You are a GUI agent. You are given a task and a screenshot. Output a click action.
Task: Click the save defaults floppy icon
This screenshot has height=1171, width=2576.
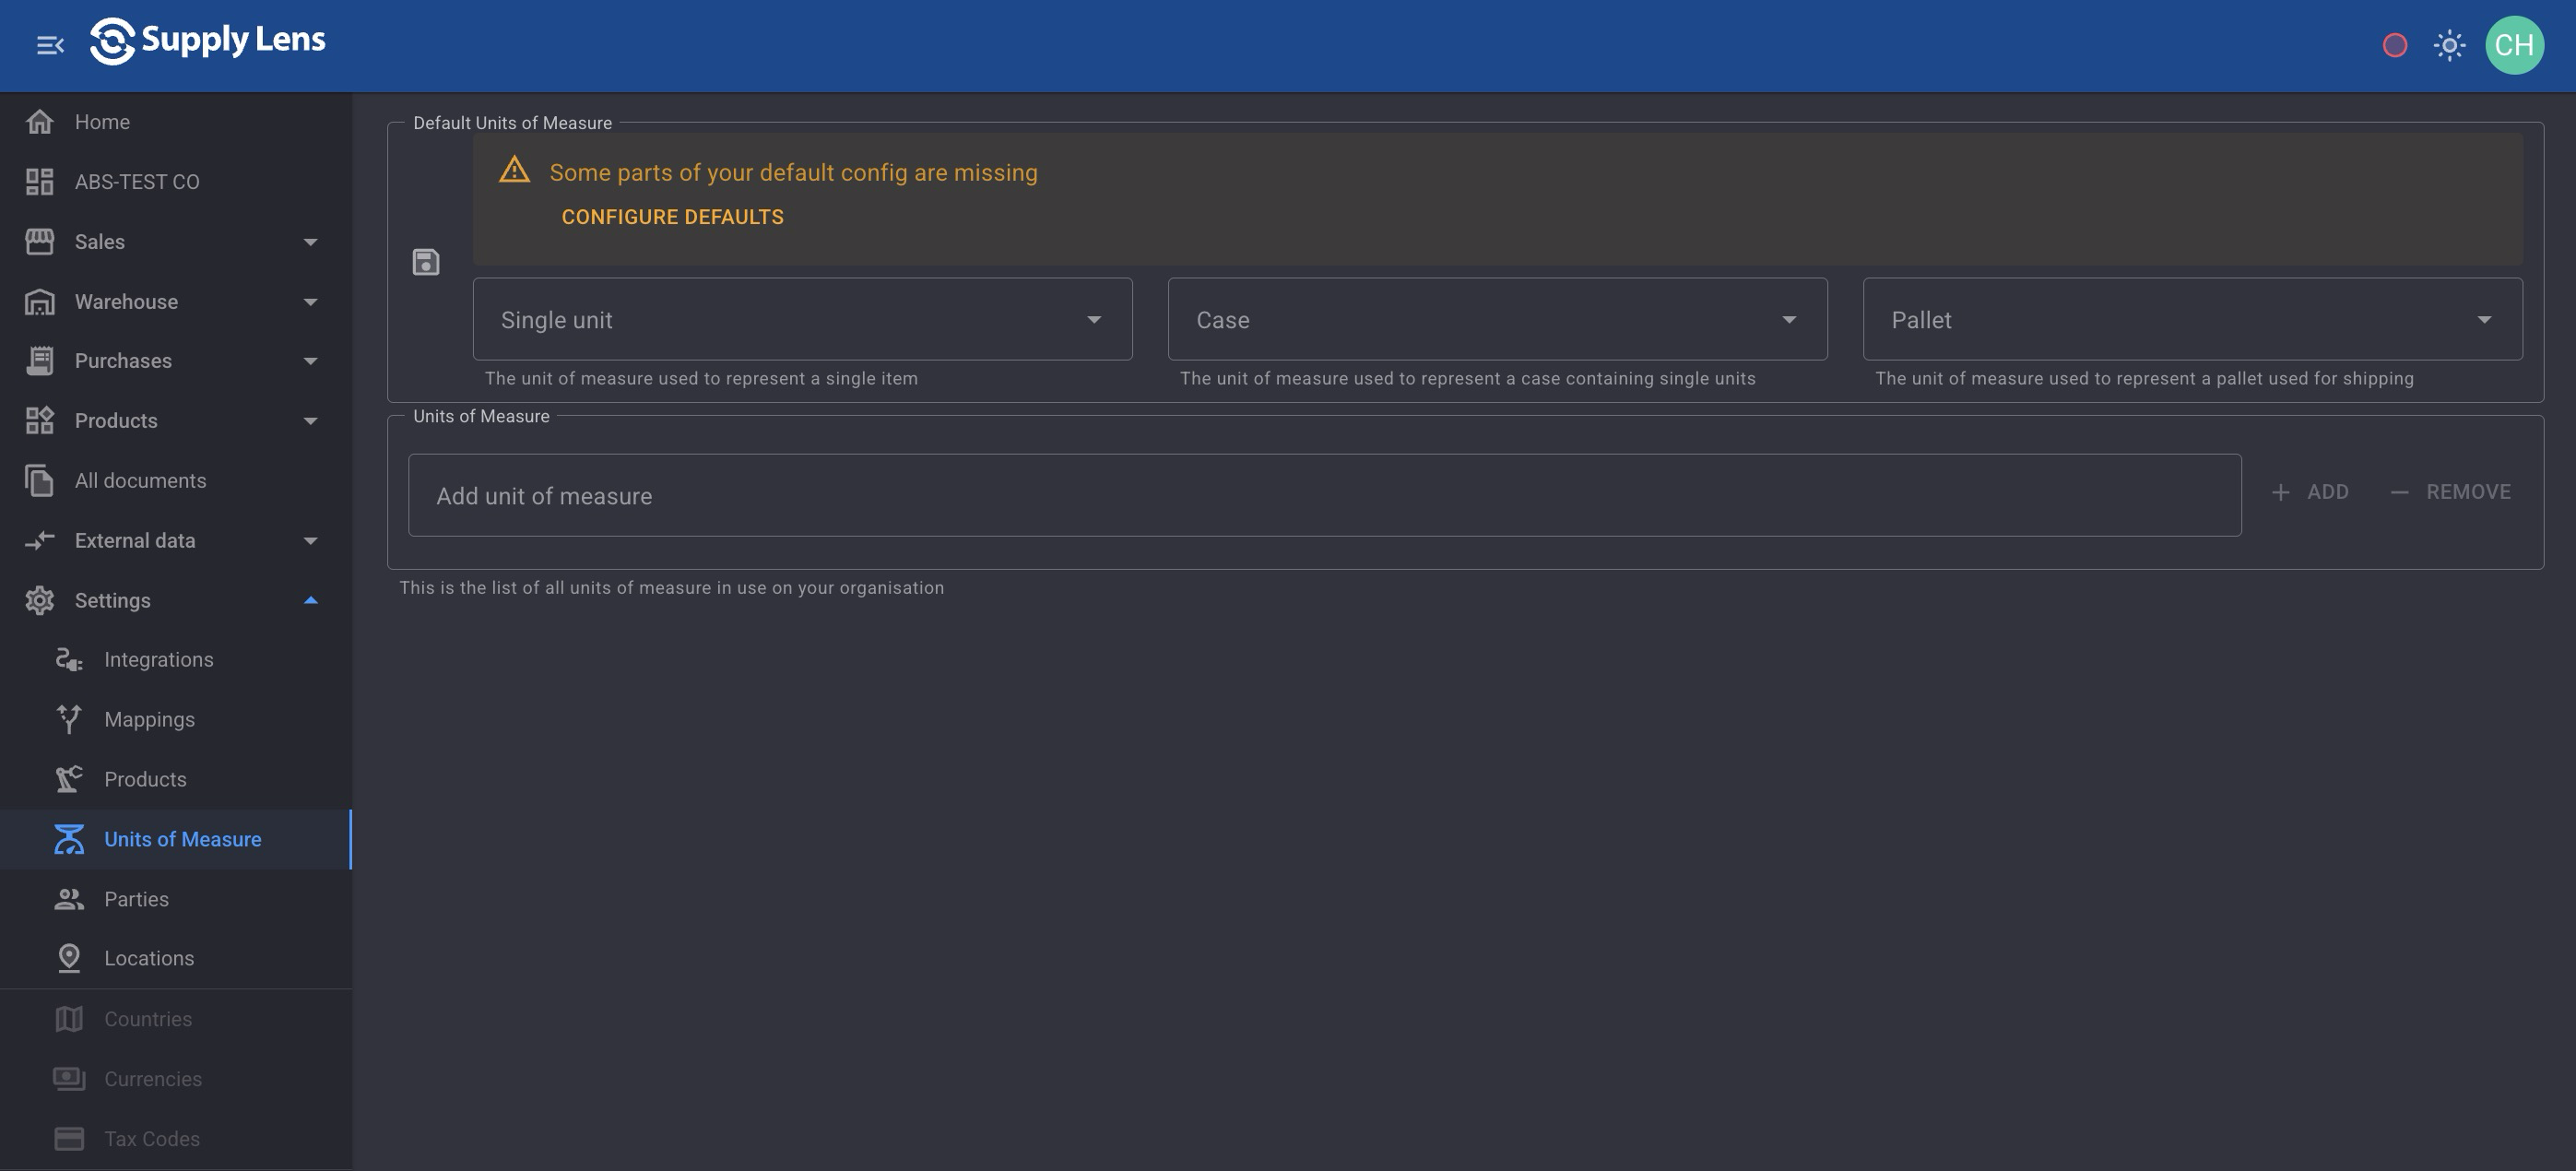pos(426,262)
